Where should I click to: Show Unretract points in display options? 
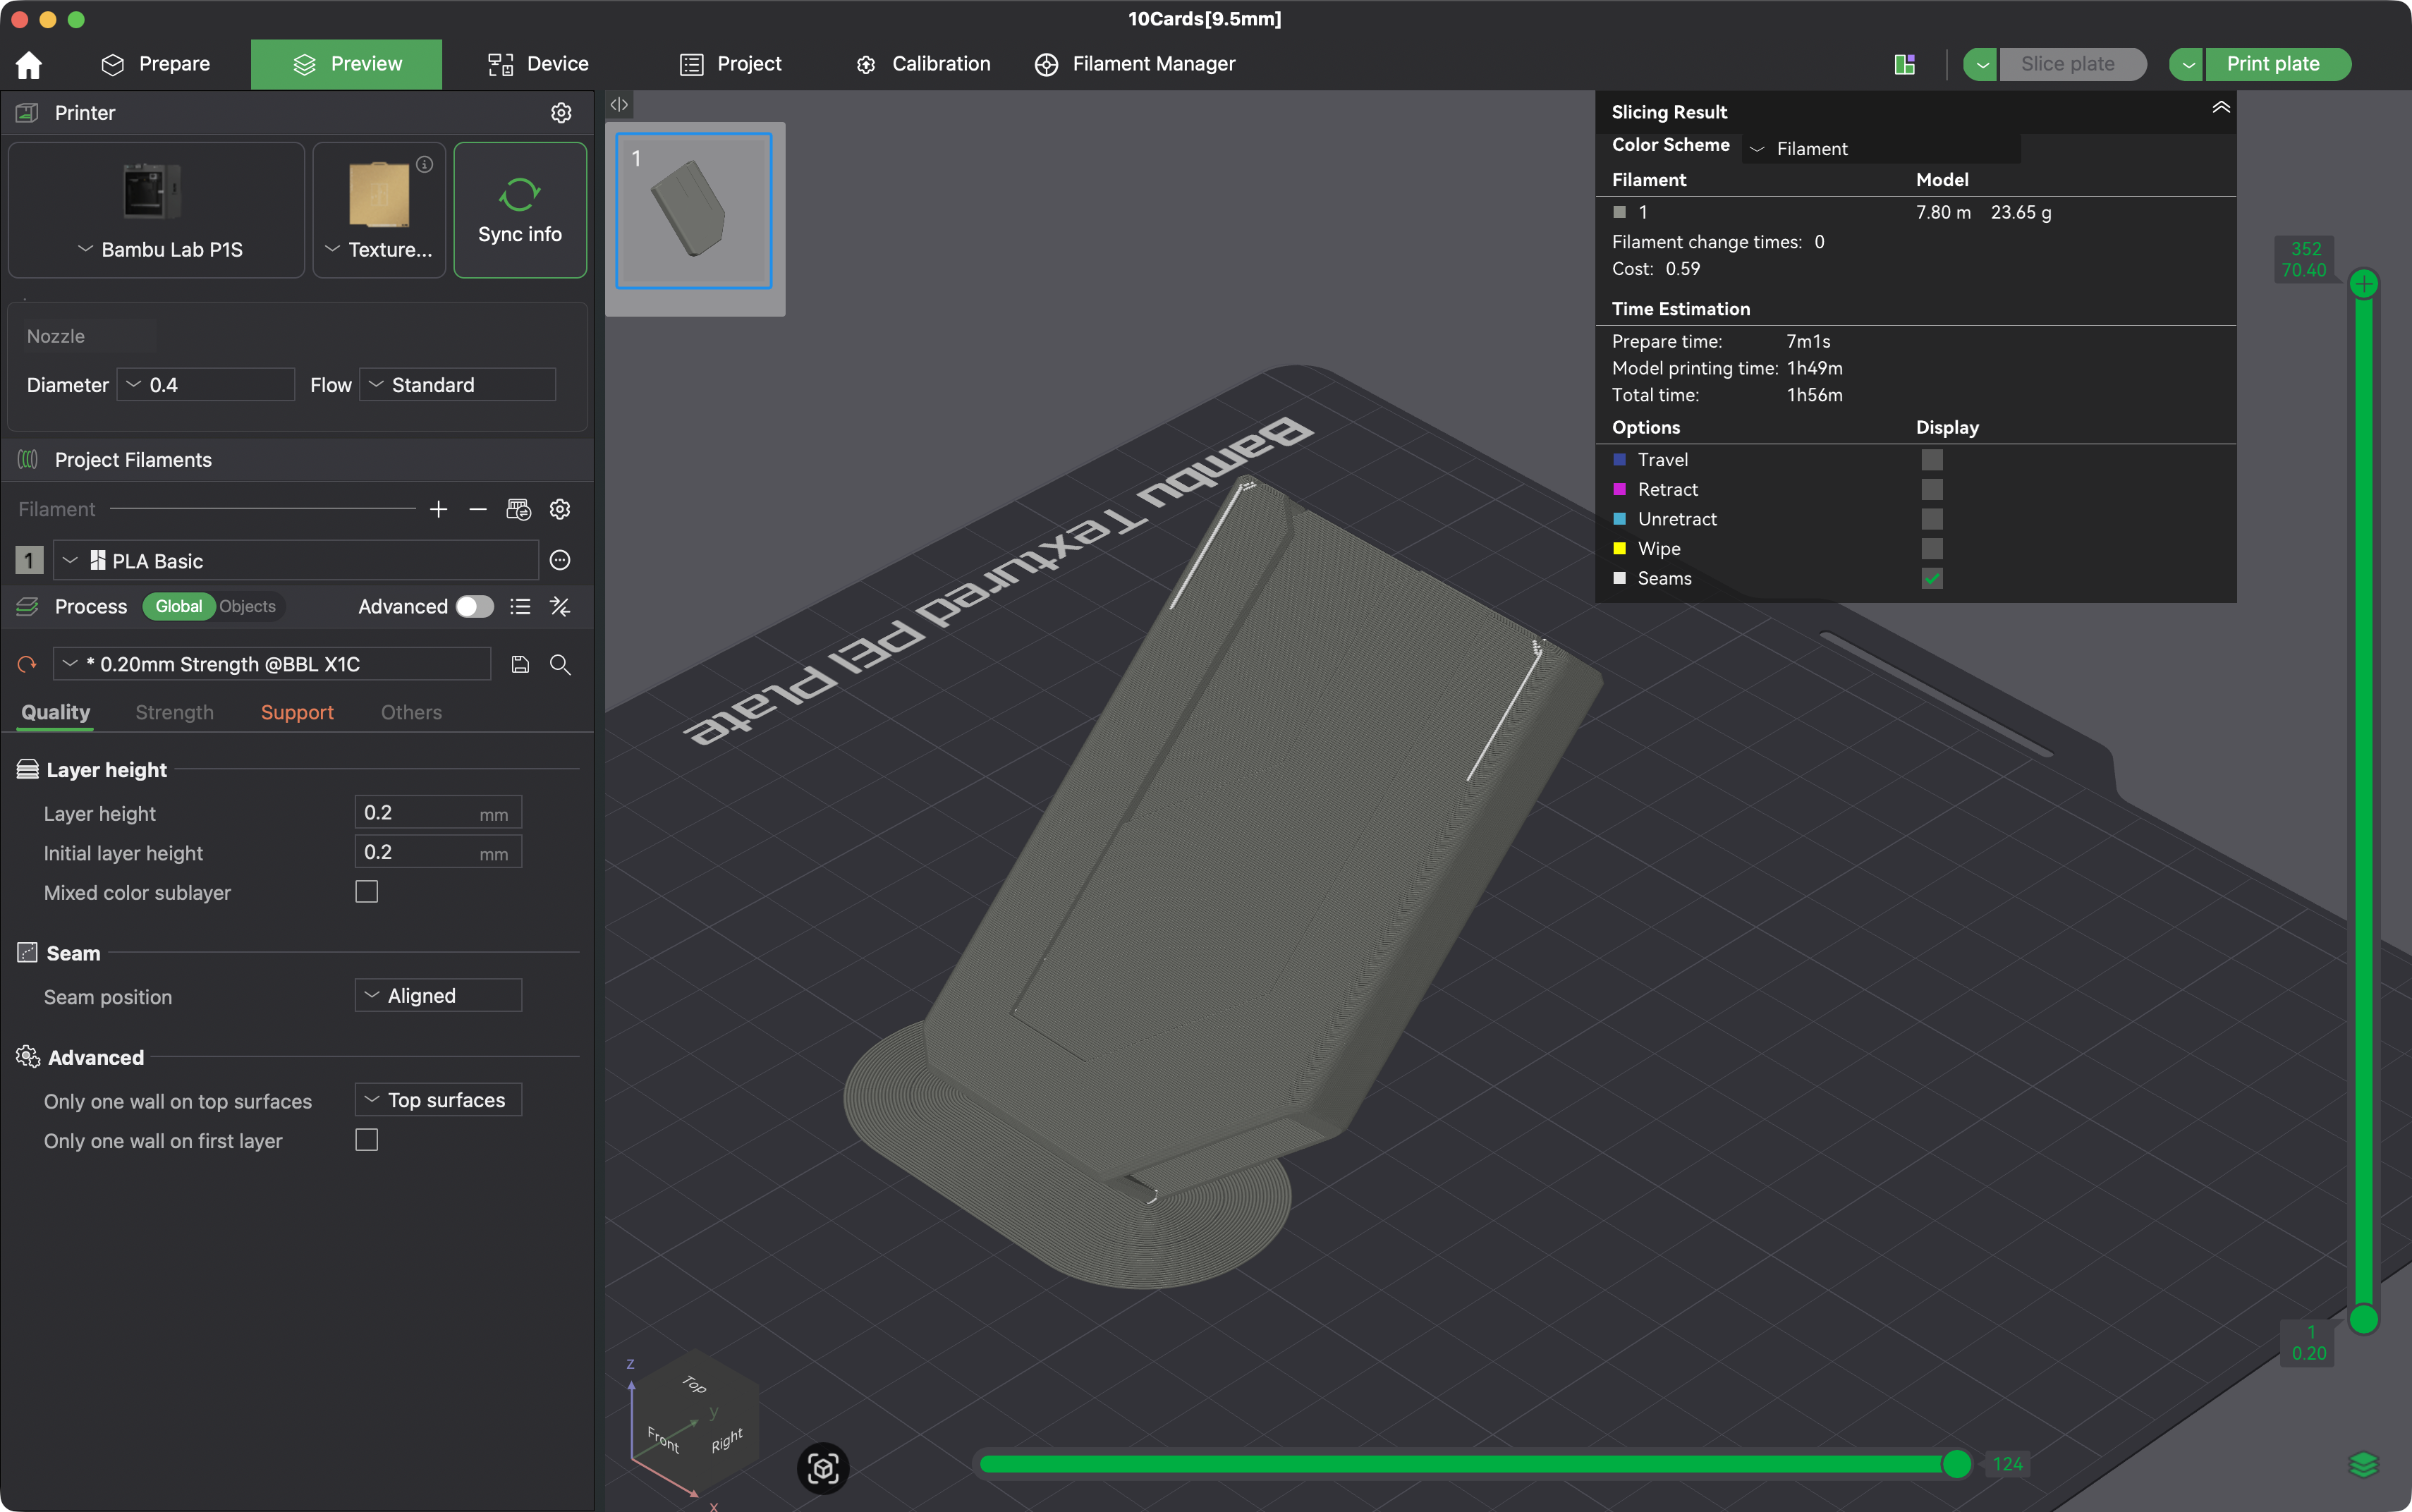[1932, 519]
